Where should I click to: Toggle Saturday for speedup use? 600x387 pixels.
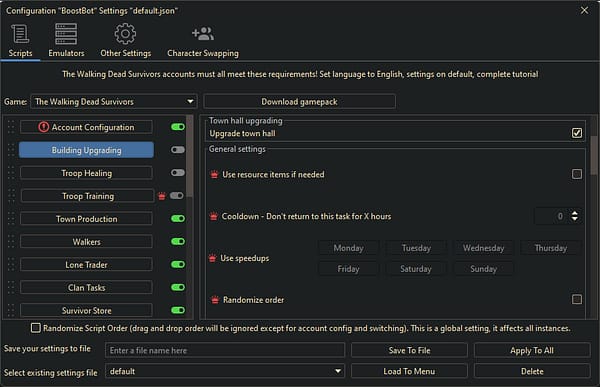coord(416,269)
